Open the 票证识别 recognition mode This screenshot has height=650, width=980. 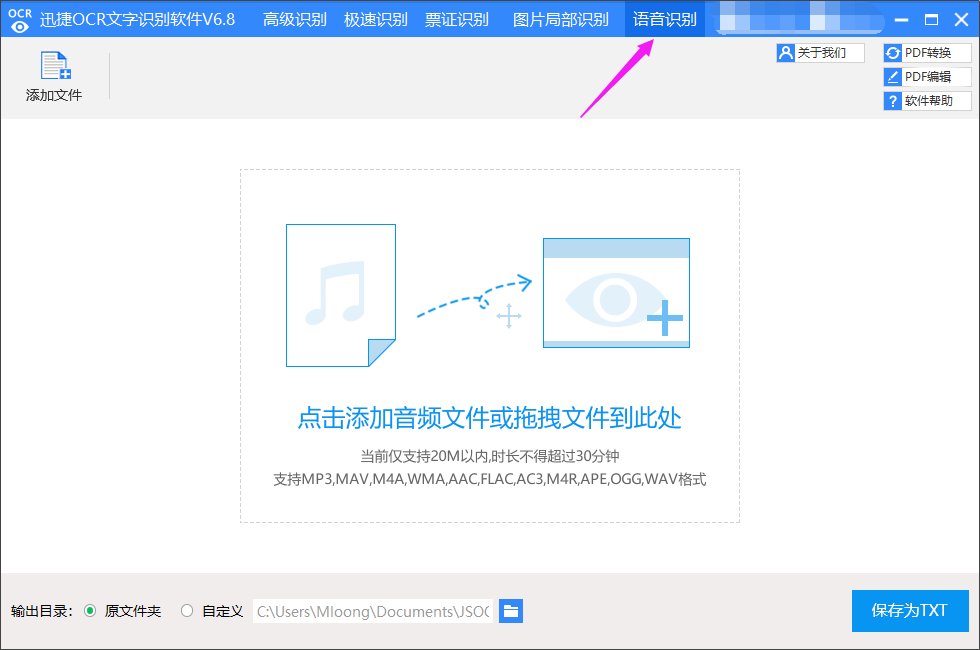point(458,18)
